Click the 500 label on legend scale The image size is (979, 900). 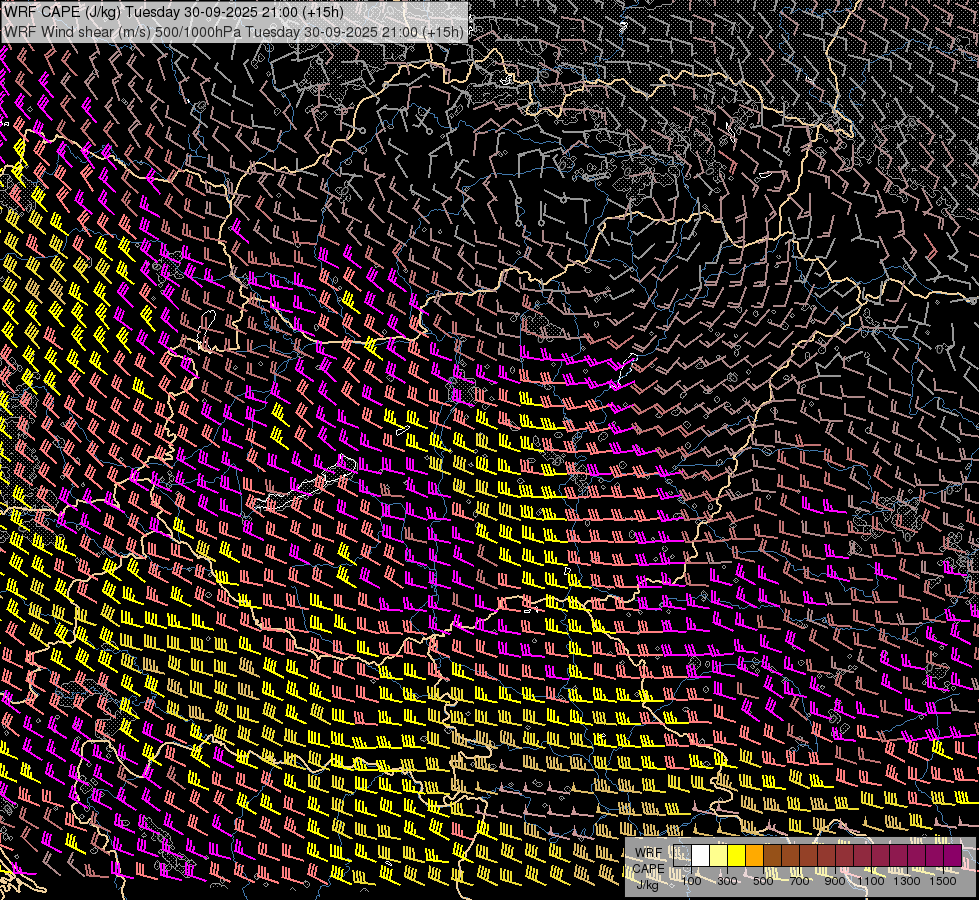tap(763, 881)
